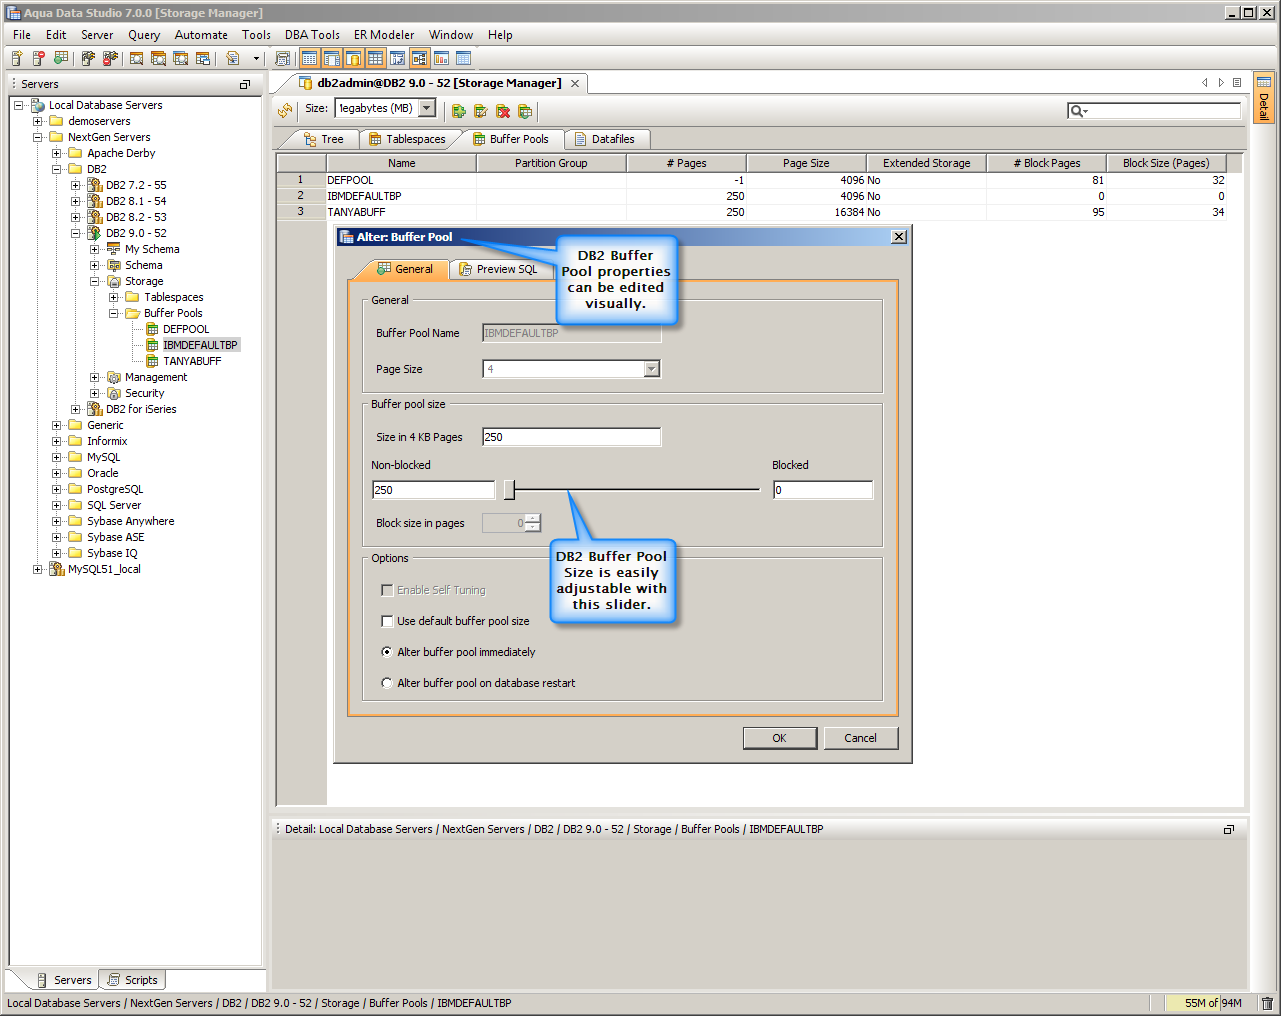Viewport: 1281px width, 1016px height.
Task: Click the fourth Storage Manager action icon
Action: pos(525,110)
